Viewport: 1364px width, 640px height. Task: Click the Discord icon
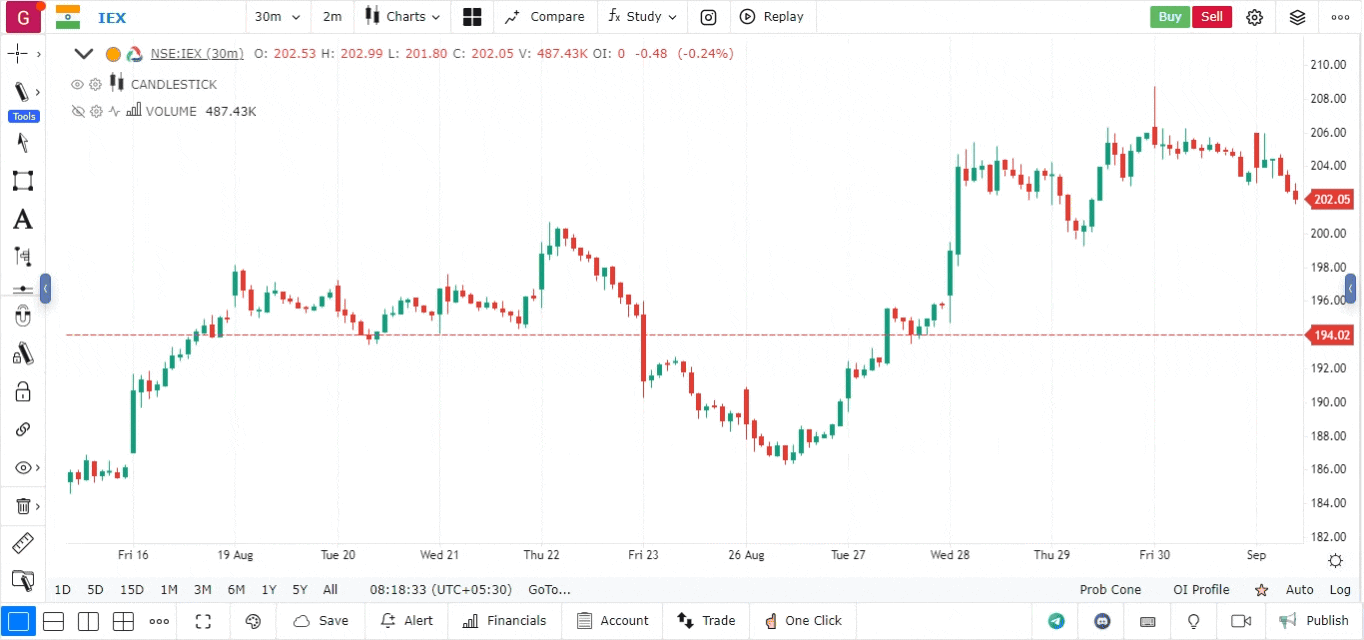point(1103,621)
